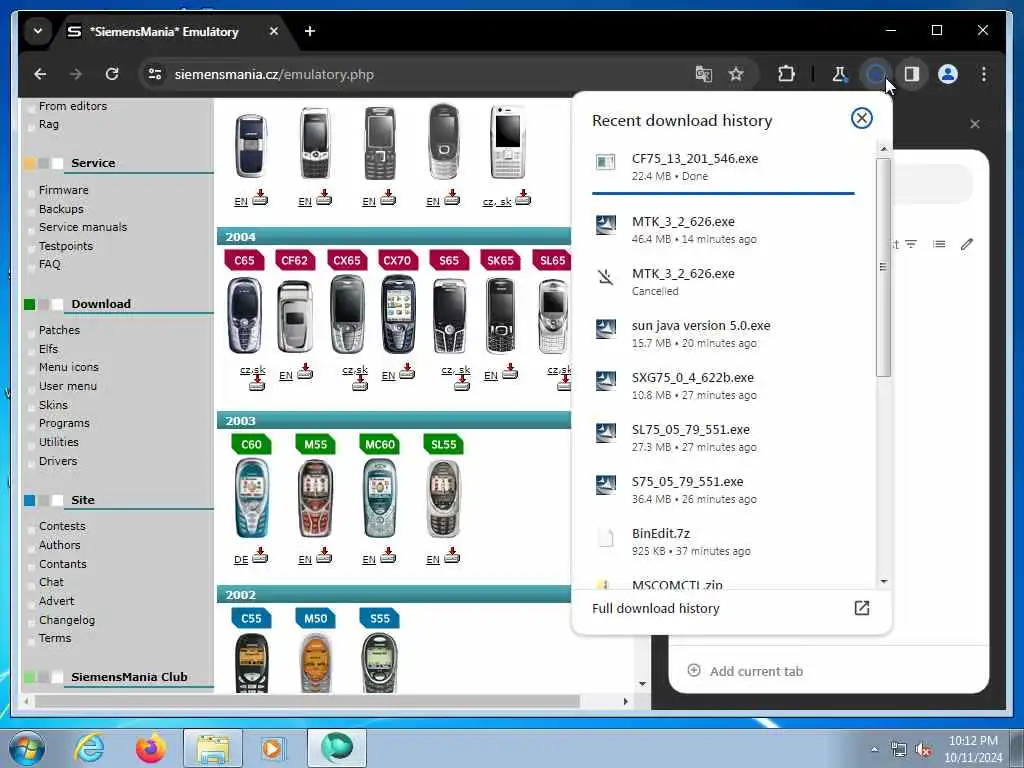The height and width of the screenshot is (768, 1024).
Task: Open the first MTK_3_2_626.exe 46.4 MB download
Action: click(723, 230)
